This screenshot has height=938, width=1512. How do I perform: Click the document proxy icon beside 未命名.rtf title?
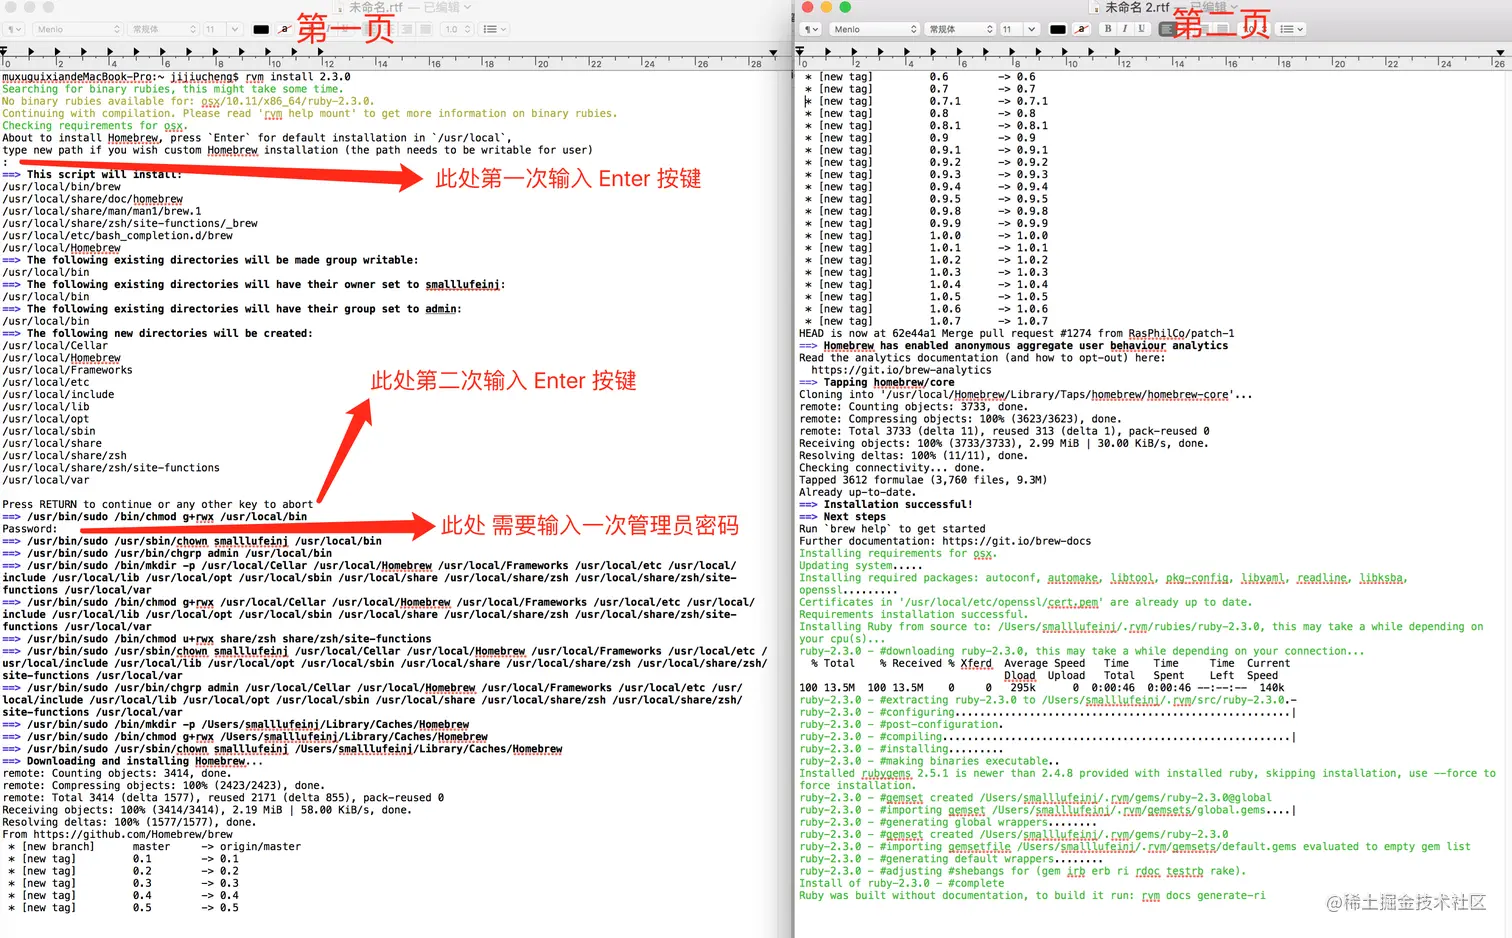pos(339,7)
